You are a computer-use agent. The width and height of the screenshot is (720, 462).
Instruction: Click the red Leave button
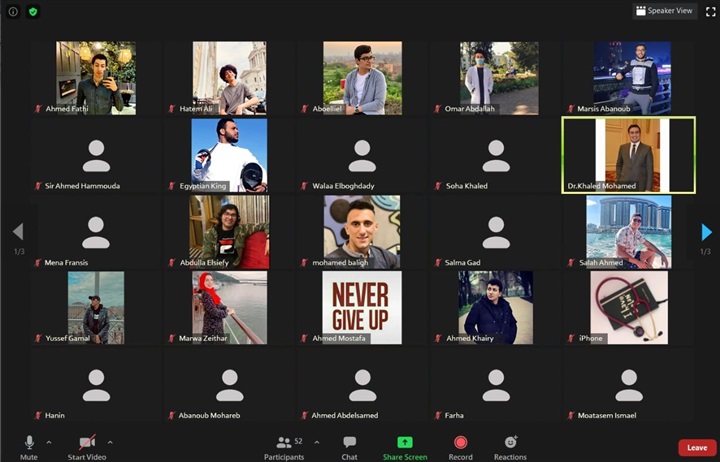(697, 448)
